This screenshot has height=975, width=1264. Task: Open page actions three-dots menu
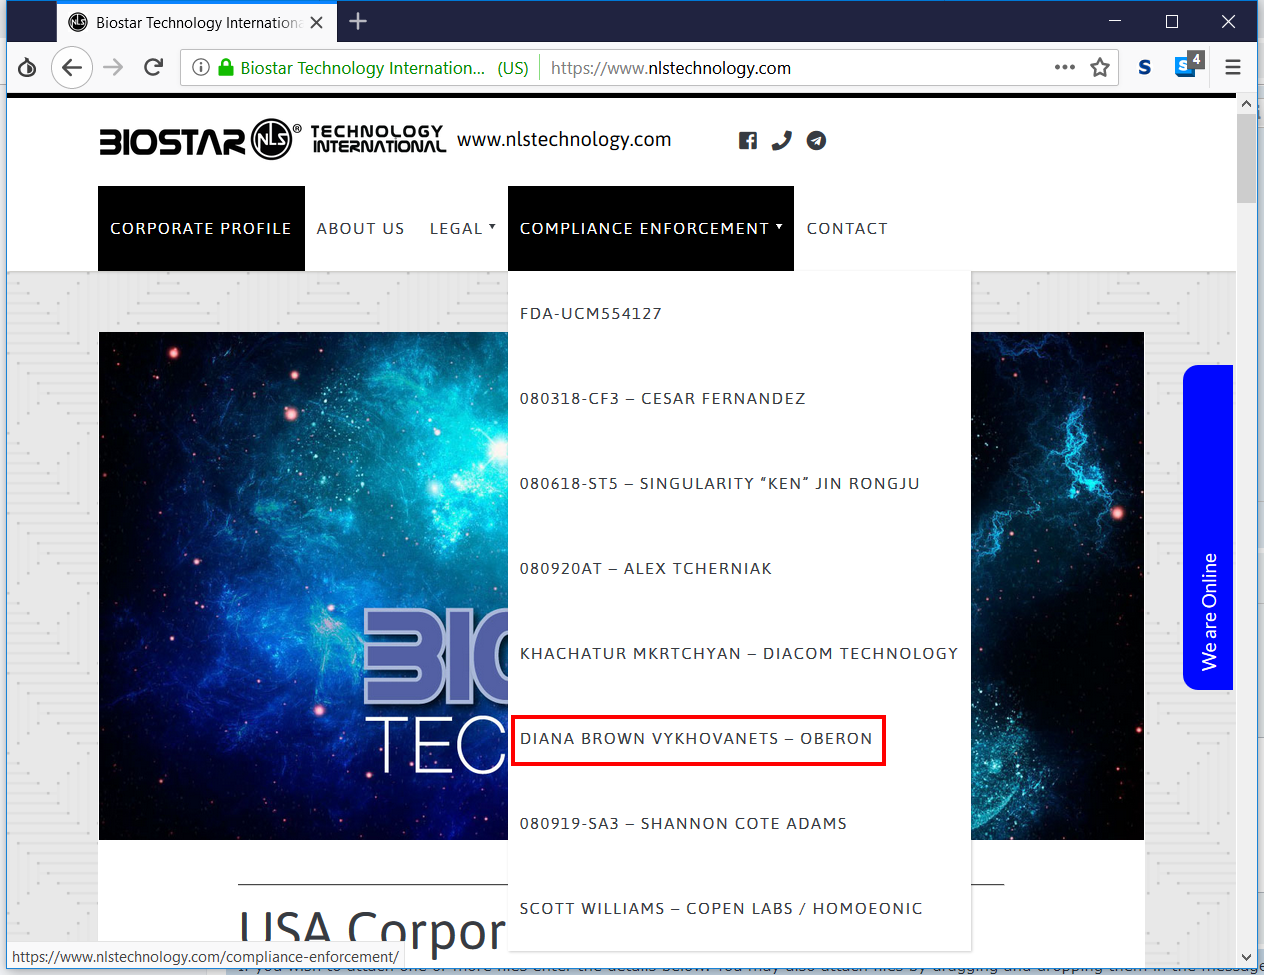(1064, 68)
